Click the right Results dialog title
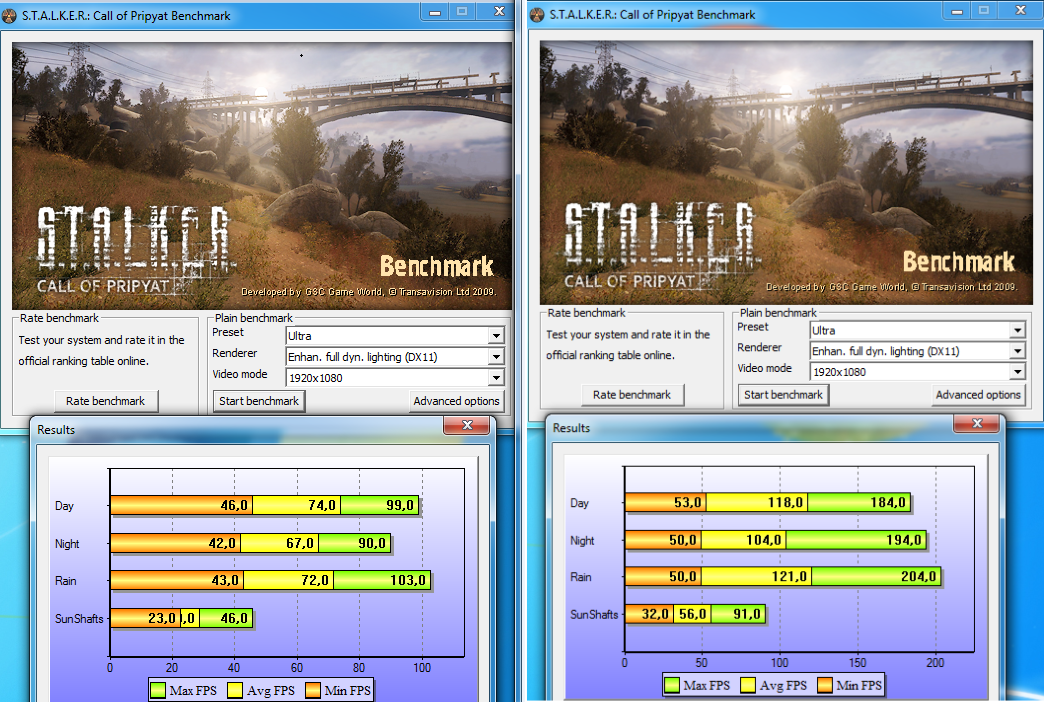The width and height of the screenshot is (1044, 702). [571, 428]
